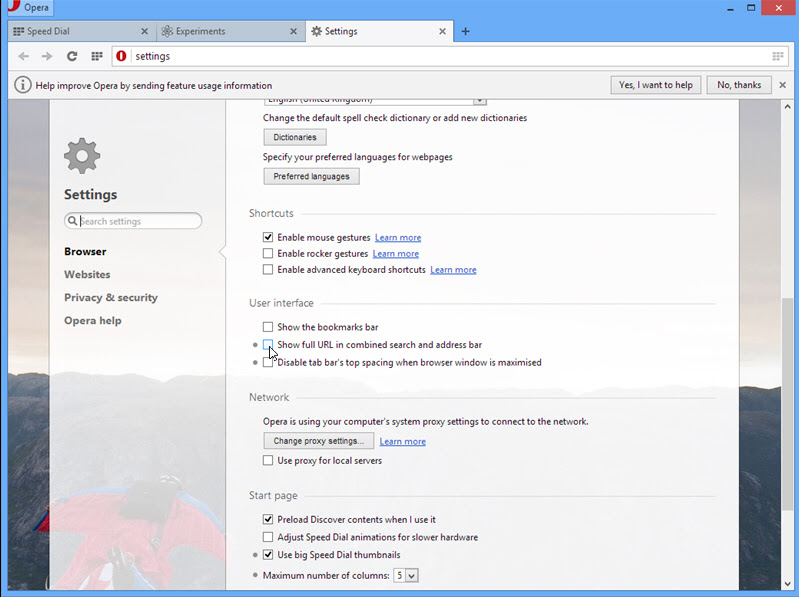This screenshot has height=597, width=799.
Task: Click the scrollbar down arrow
Action: tap(788, 584)
